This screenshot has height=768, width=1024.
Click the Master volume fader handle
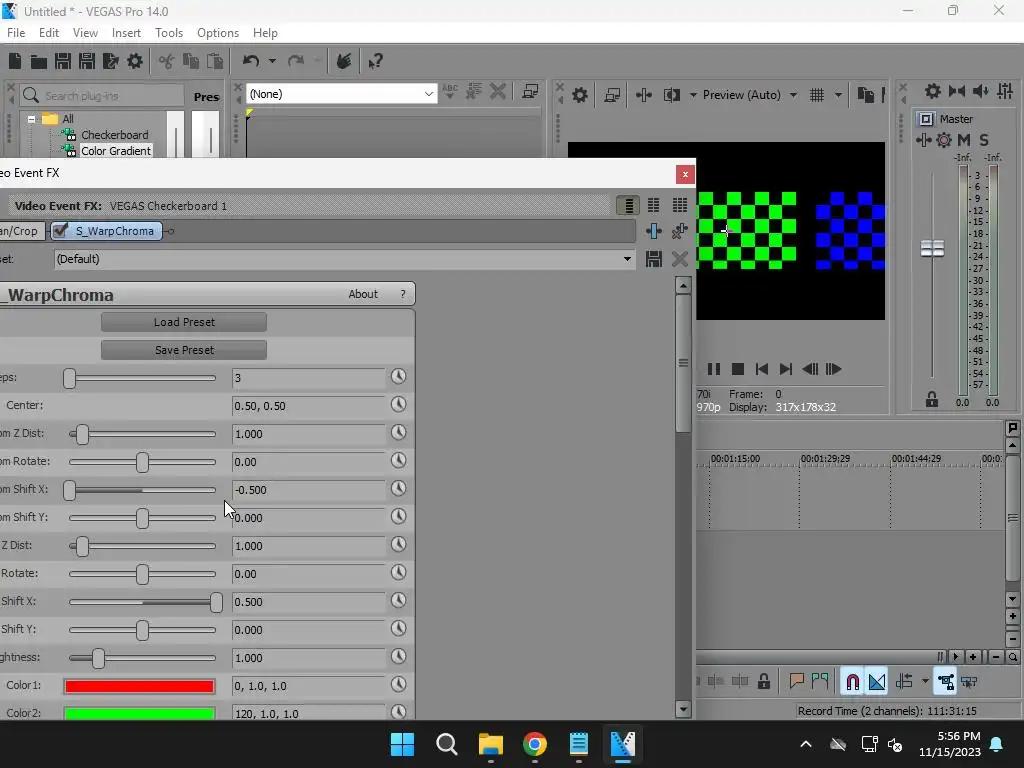pyautogui.click(x=932, y=248)
